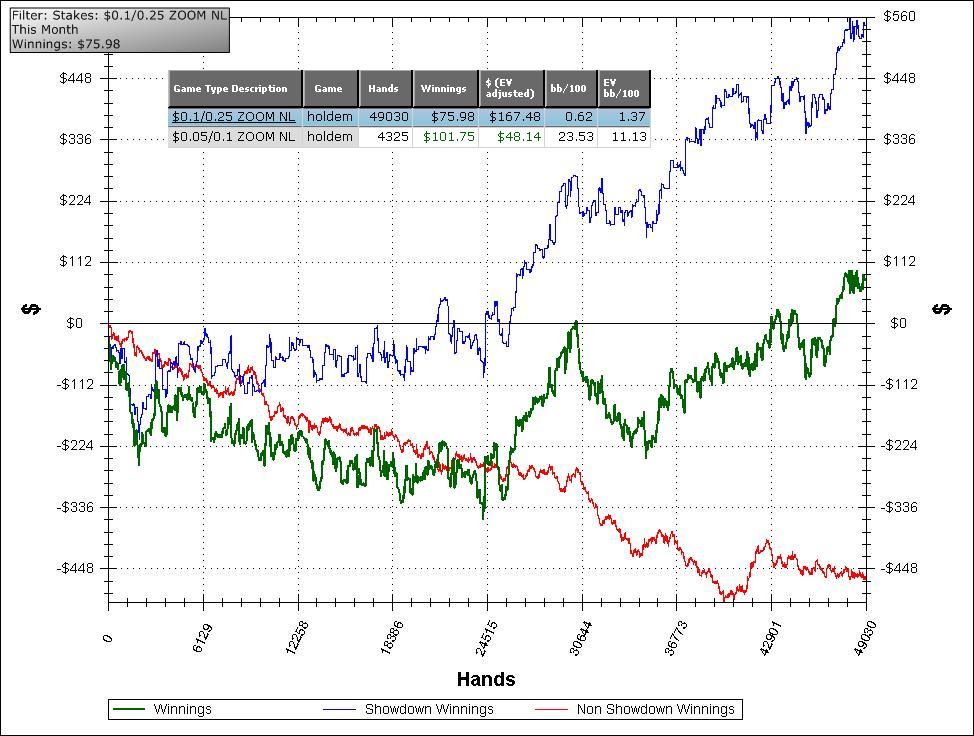This screenshot has height=736, width=974.
Task: Click the $75.98 winnings cell
Action: click(445, 117)
